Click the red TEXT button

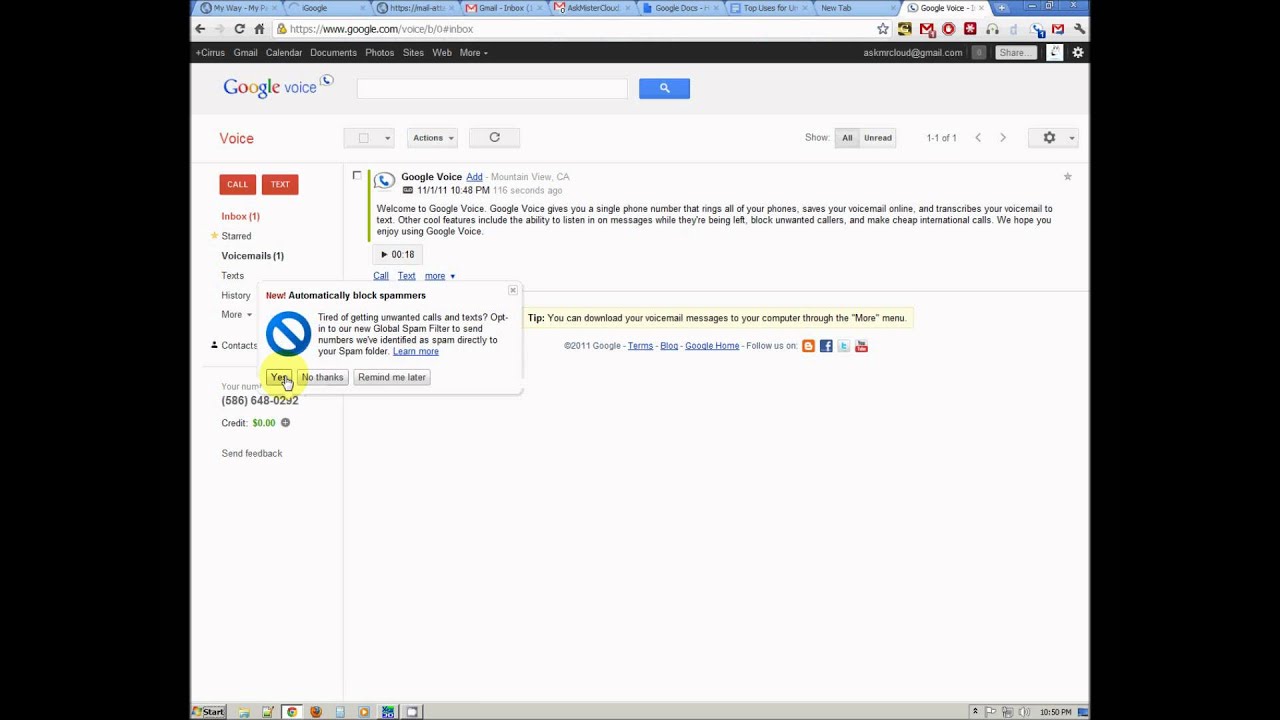coord(280,184)
